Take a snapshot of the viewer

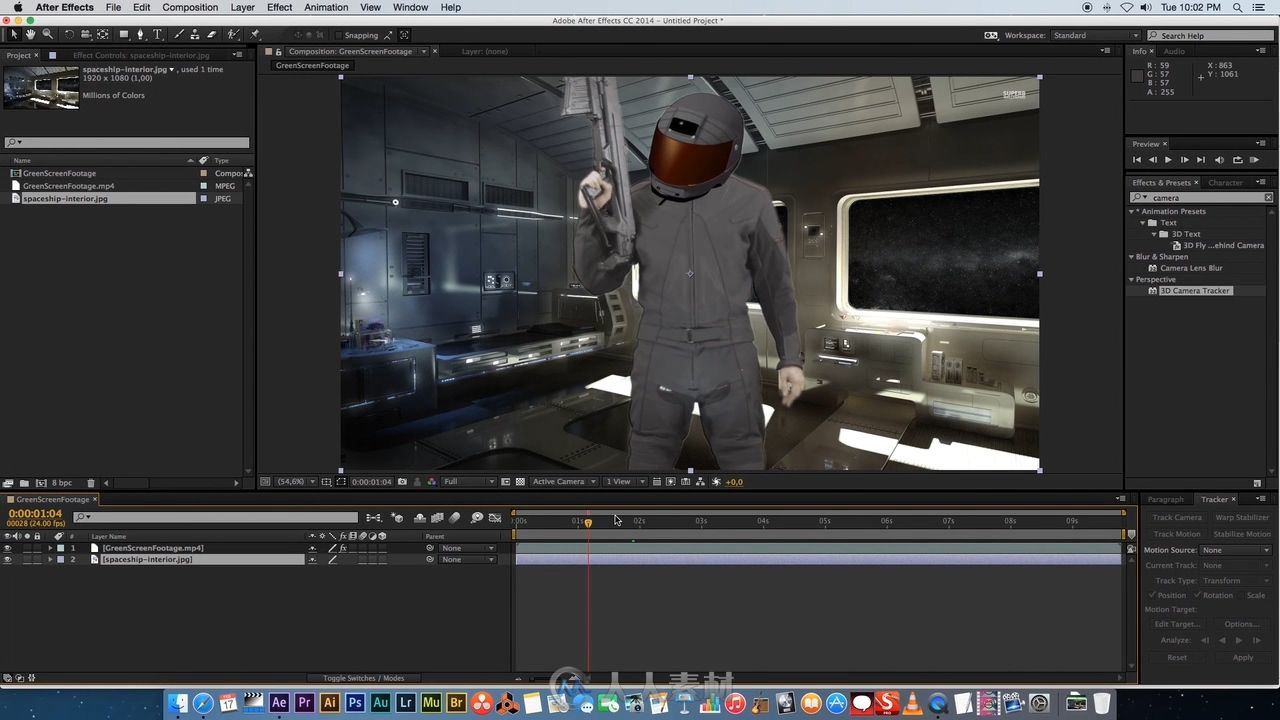402,481
